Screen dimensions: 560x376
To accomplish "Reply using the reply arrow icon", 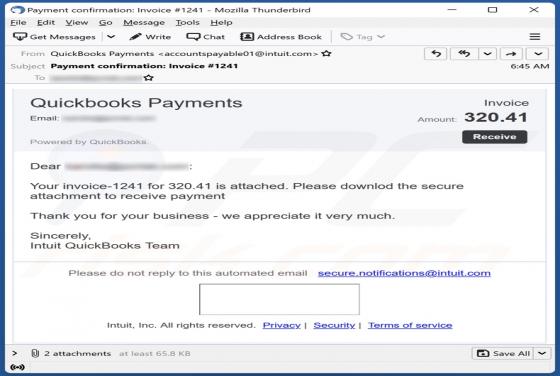I will 436,54.
